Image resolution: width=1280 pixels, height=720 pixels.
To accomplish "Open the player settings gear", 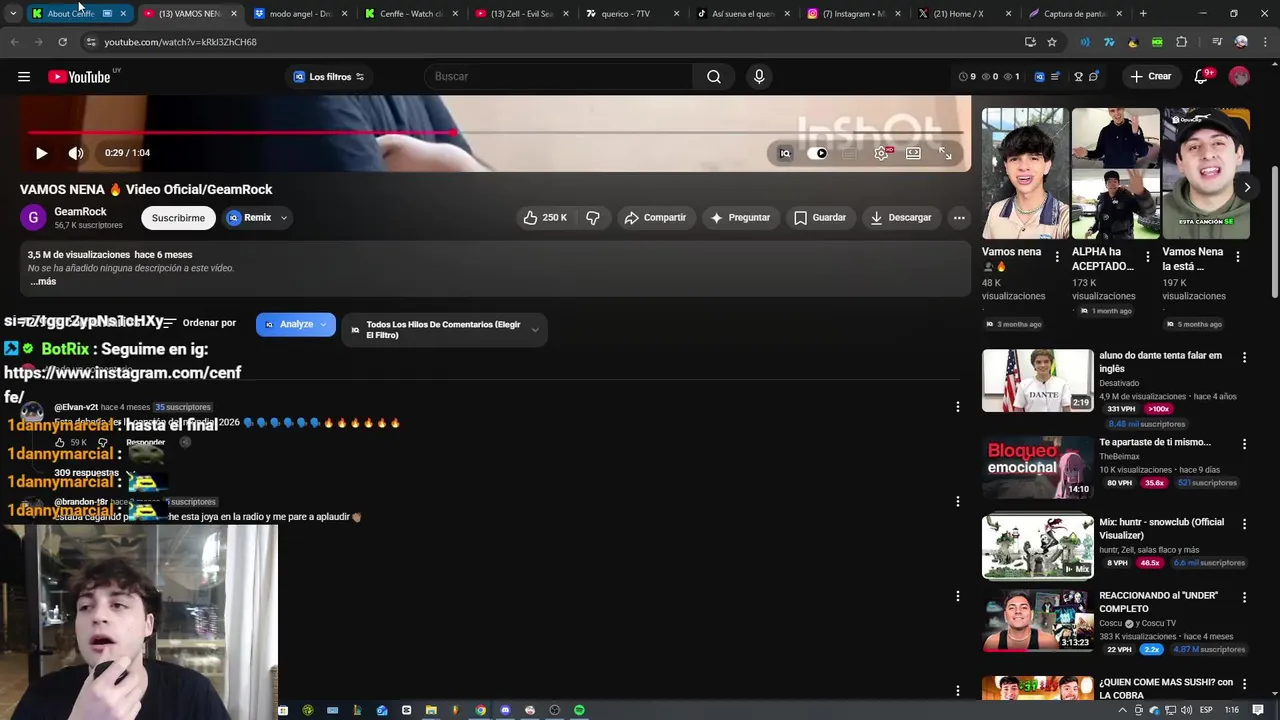I will [x=881, y=153].
